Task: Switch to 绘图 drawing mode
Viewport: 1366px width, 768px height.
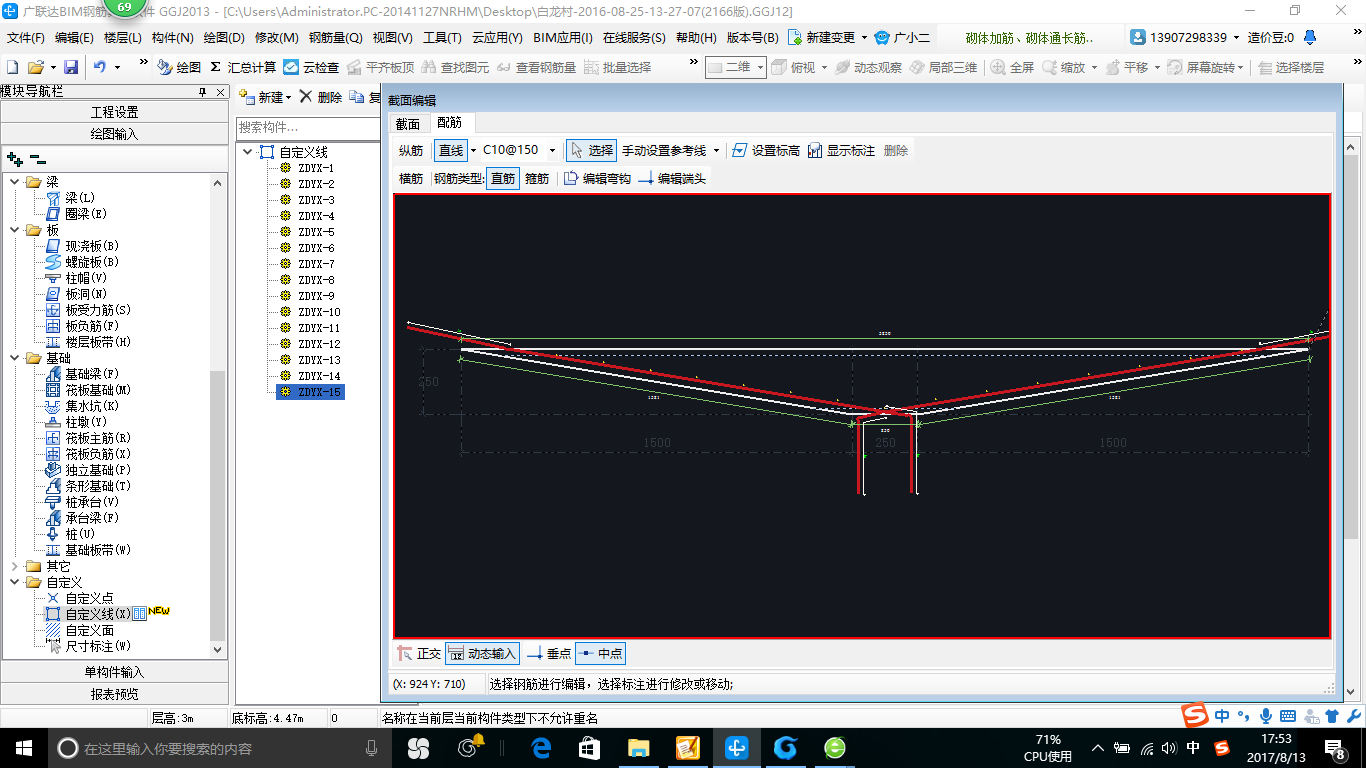Action: pyautogui.click(x=178, y=67)
